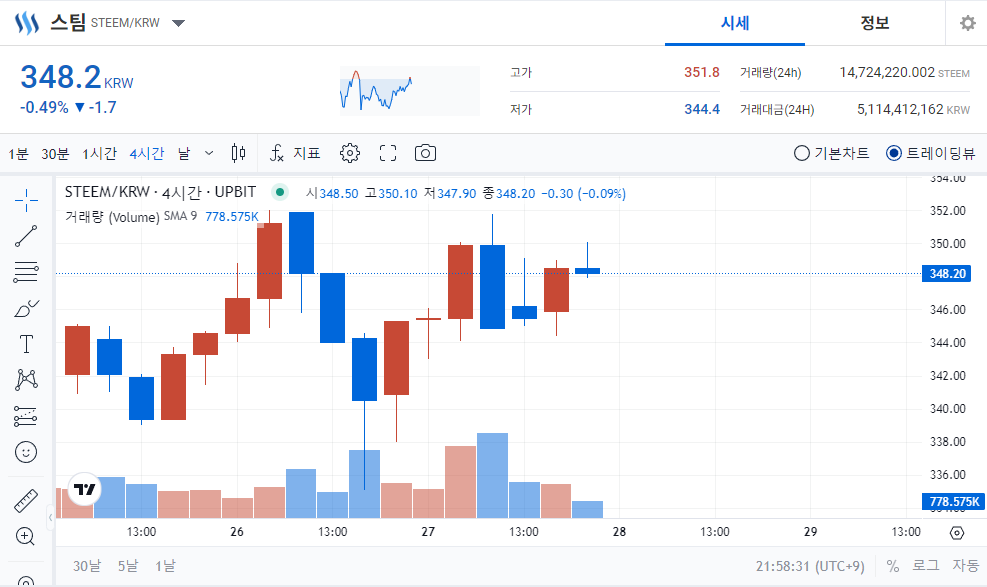Screen dimensions: 987x587
Task: Select the 1시간 interval
Action: pyautogui.click(x=99, y=154)
